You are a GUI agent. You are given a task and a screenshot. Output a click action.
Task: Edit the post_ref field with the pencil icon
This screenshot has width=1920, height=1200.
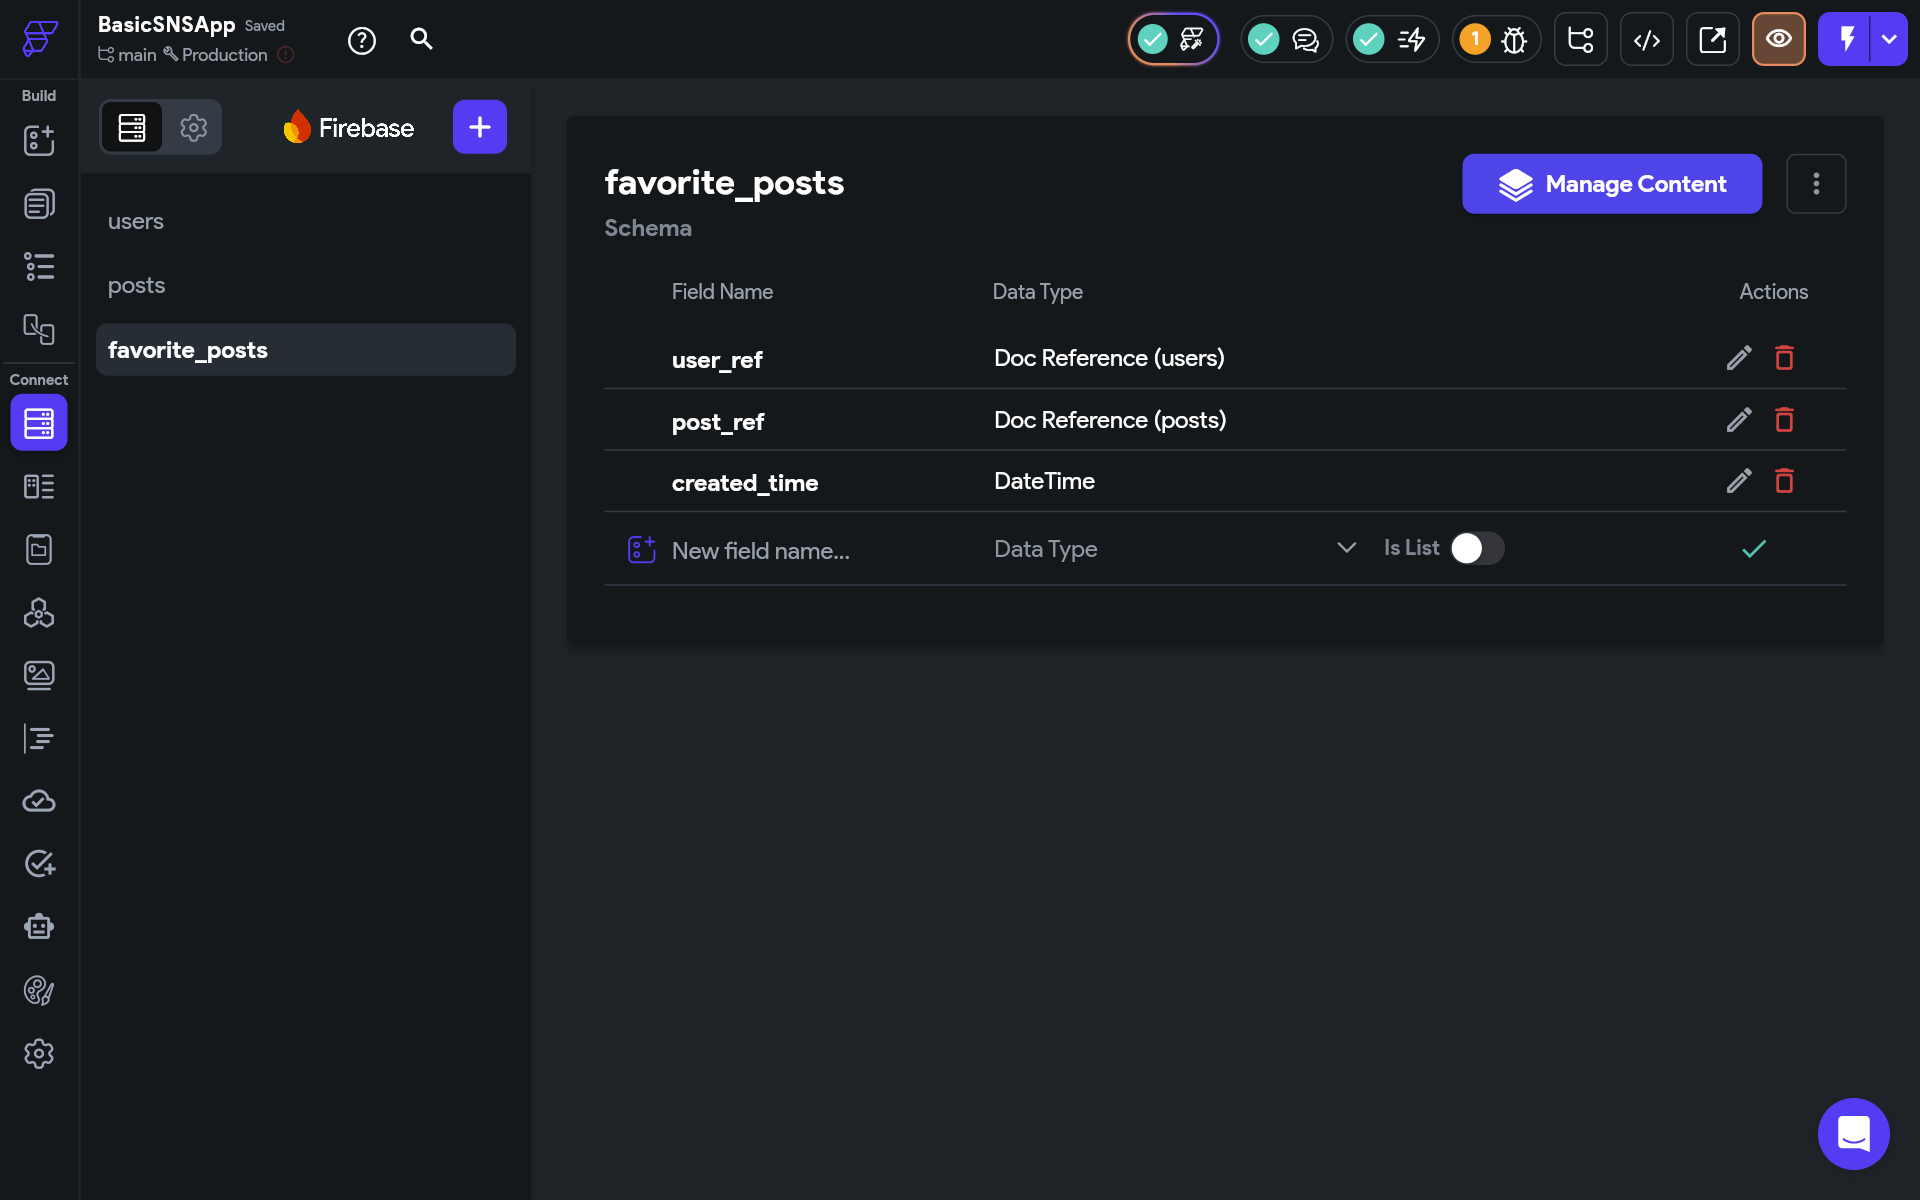[x=1739, y=420]
